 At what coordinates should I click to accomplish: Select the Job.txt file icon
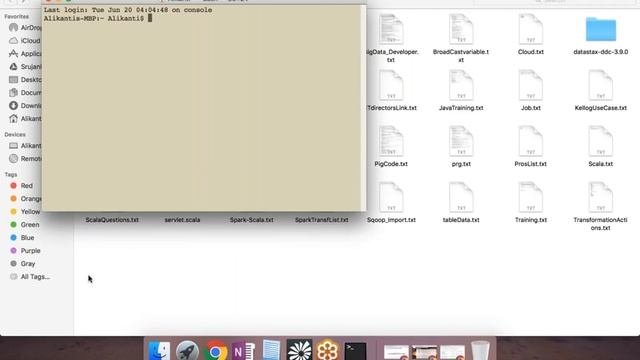point(531,85)
